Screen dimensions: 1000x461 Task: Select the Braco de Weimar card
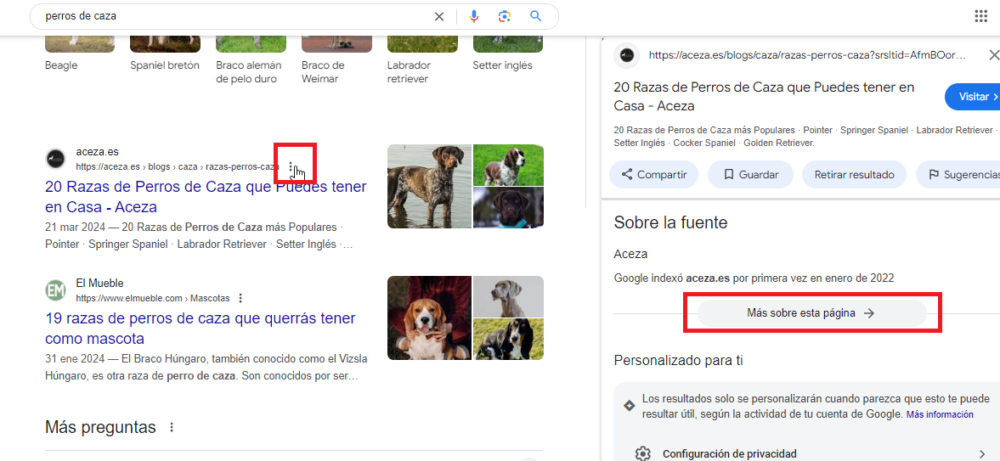click(336, 60)
